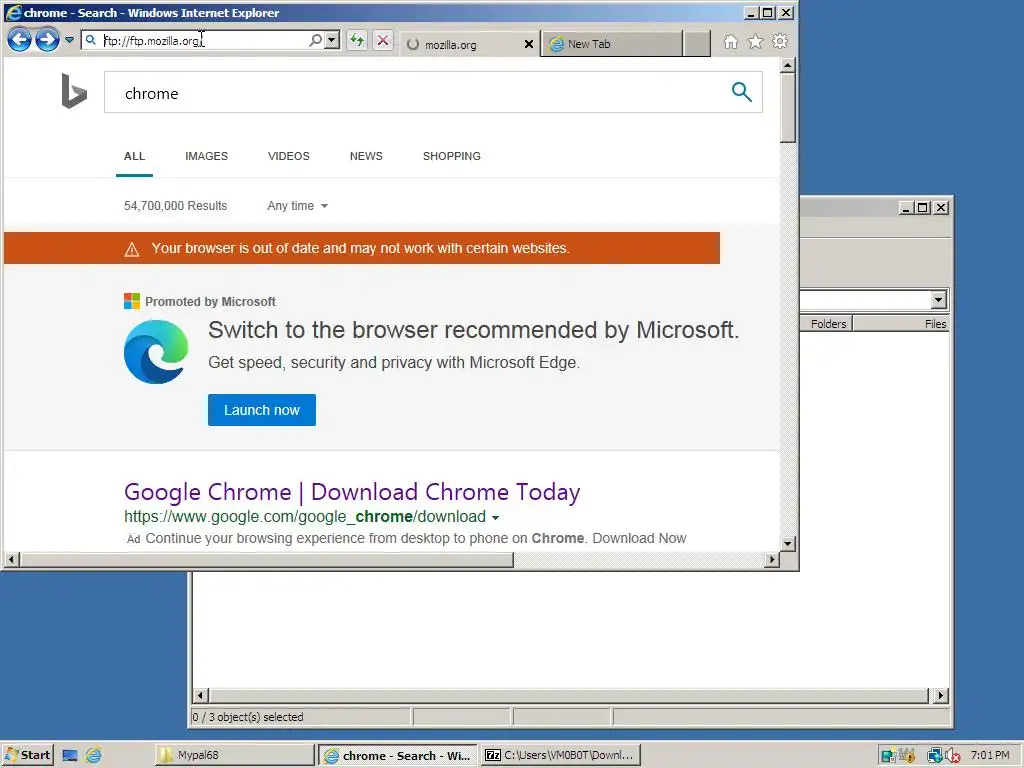Open 'Switch to the browser recommended by Microsoft' headline

[473, 330]
